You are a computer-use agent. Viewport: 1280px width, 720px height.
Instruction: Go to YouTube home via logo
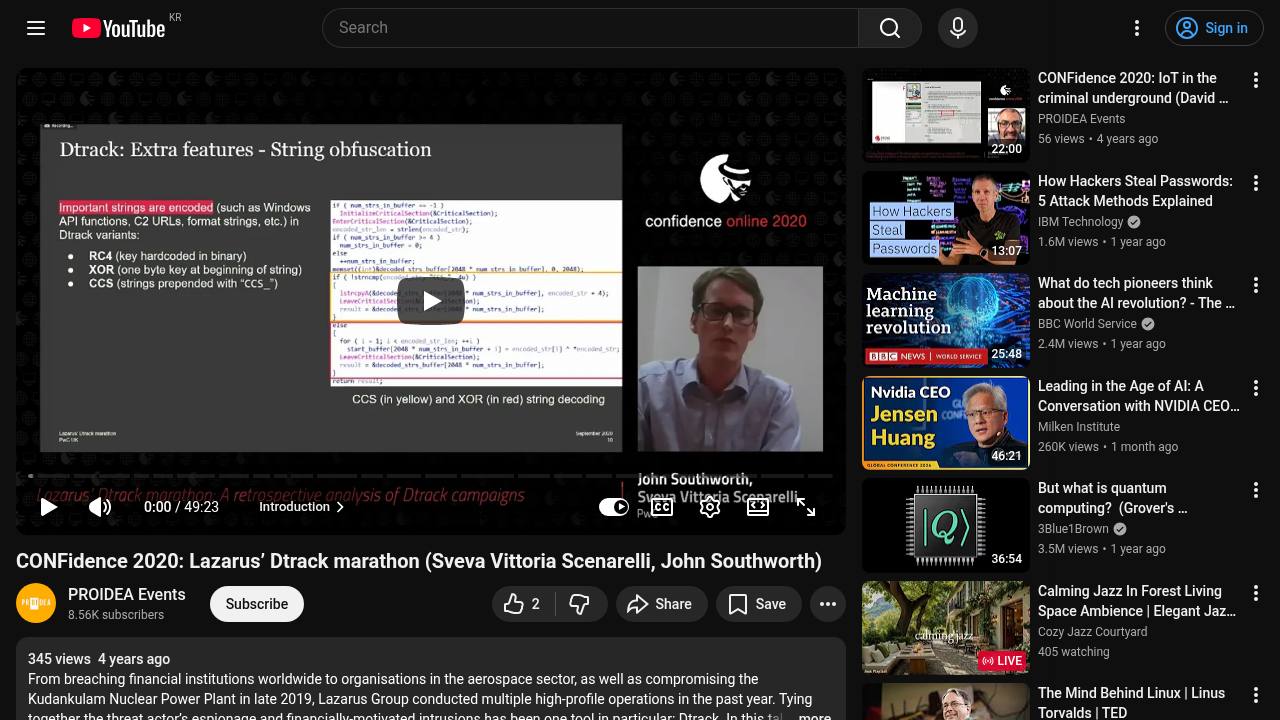pyautogui.click(x=119, y=28)
